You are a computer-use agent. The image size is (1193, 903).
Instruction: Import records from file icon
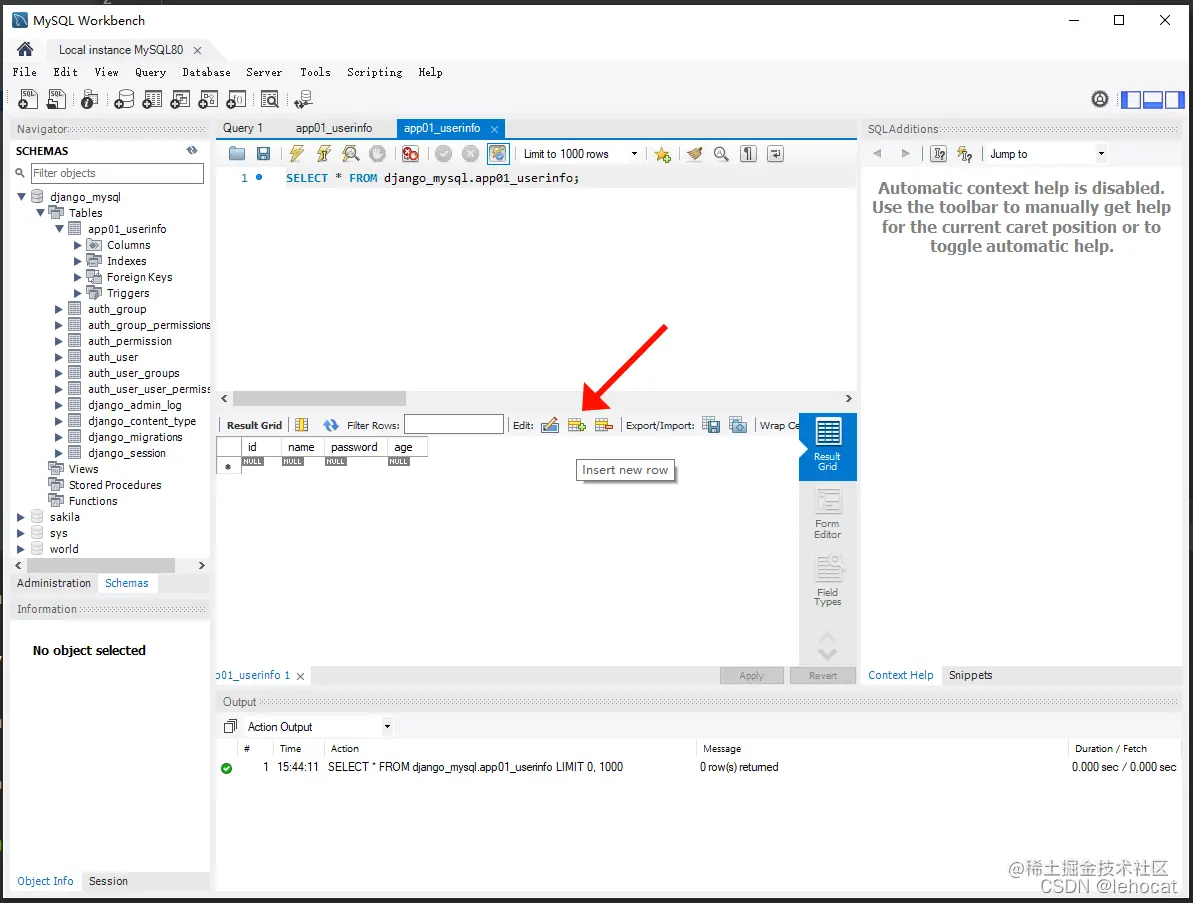(738, 425)
